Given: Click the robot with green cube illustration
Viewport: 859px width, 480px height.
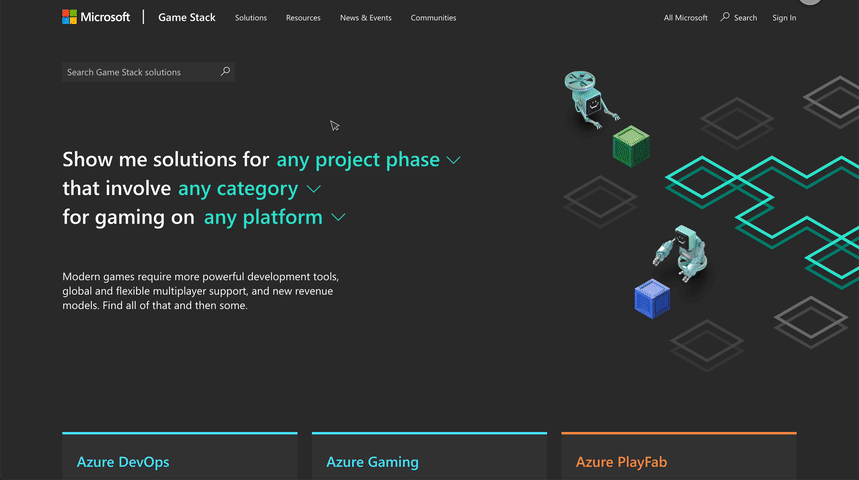Looking at the screenshot, I should click(606, 118).
